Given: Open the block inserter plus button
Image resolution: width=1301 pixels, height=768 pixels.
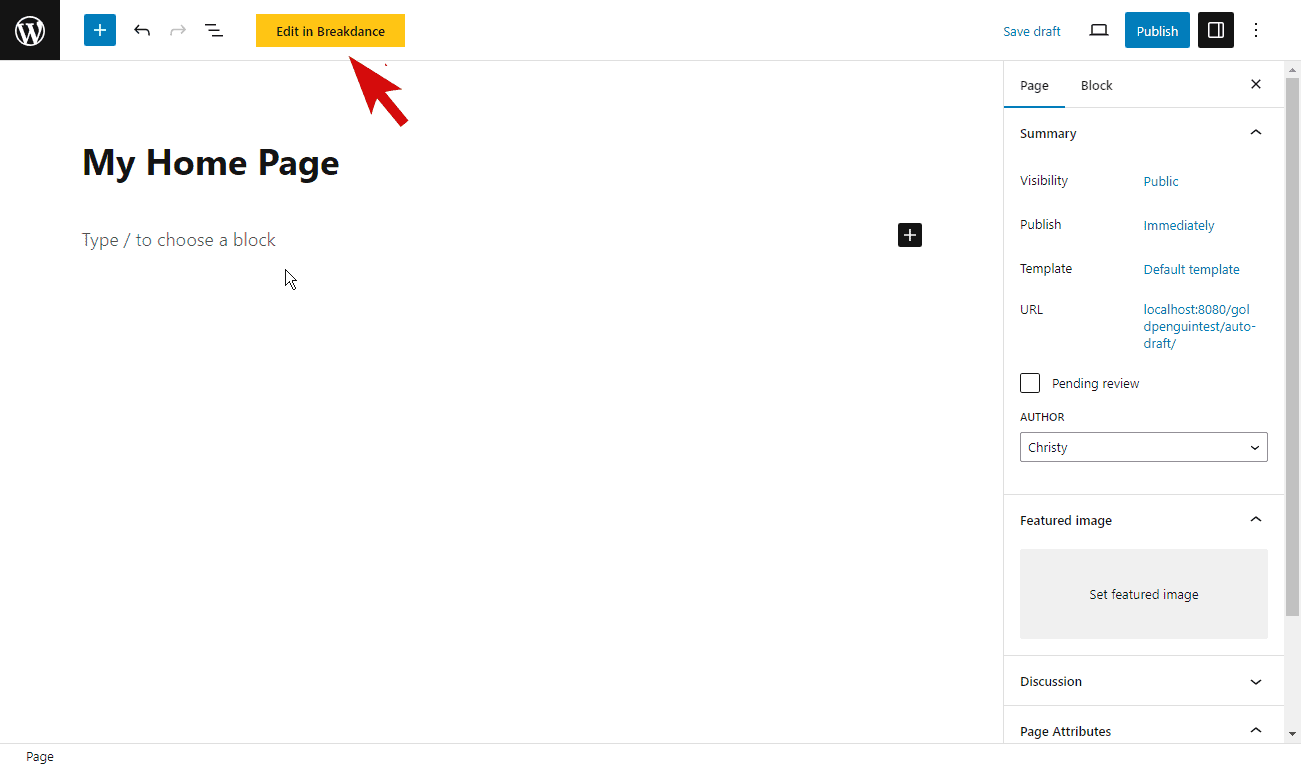Looking at the screenshot, I should [x=100, y=30].
